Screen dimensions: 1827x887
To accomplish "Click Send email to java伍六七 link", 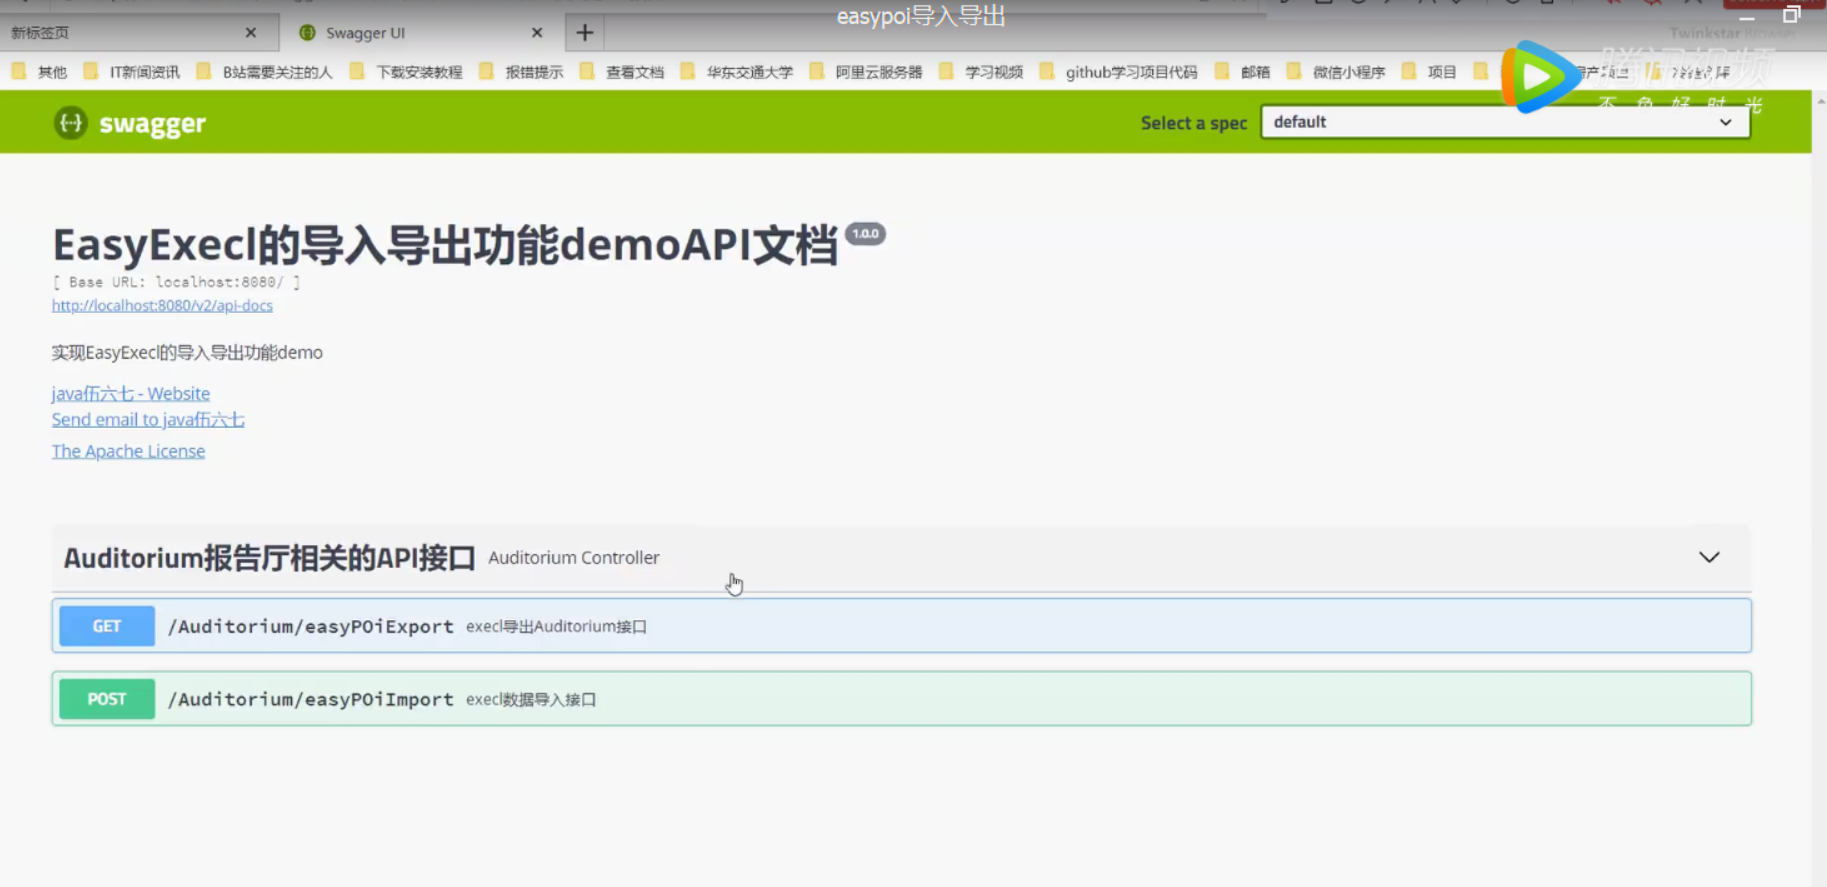I will coord(148,420).
